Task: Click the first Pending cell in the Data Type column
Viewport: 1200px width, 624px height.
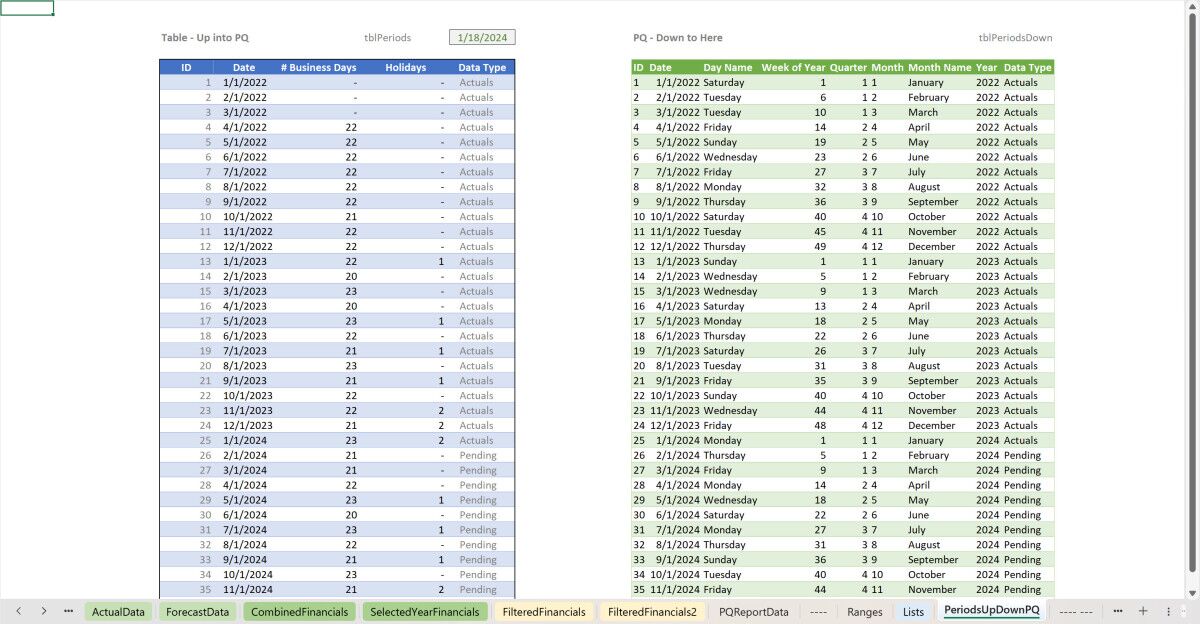Action: (x=477, y=455)
